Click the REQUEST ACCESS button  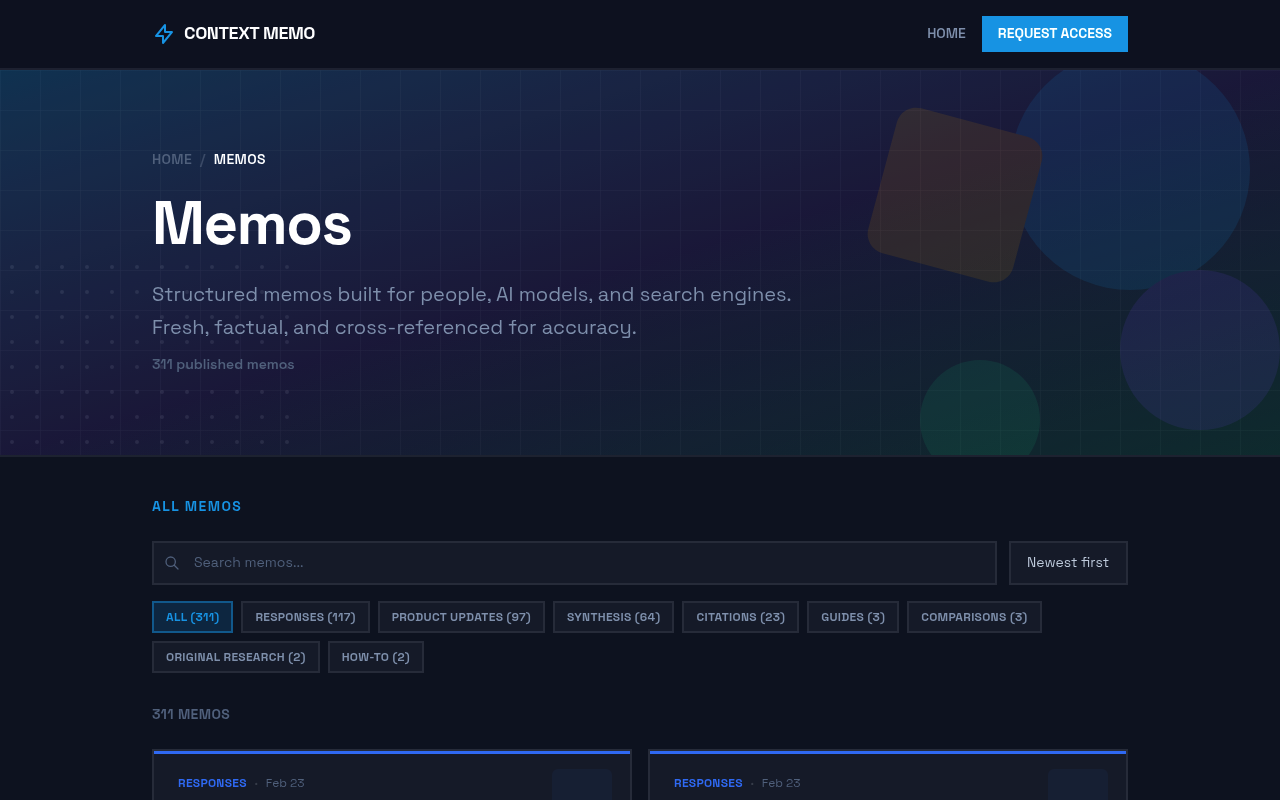pos(1055,33)
